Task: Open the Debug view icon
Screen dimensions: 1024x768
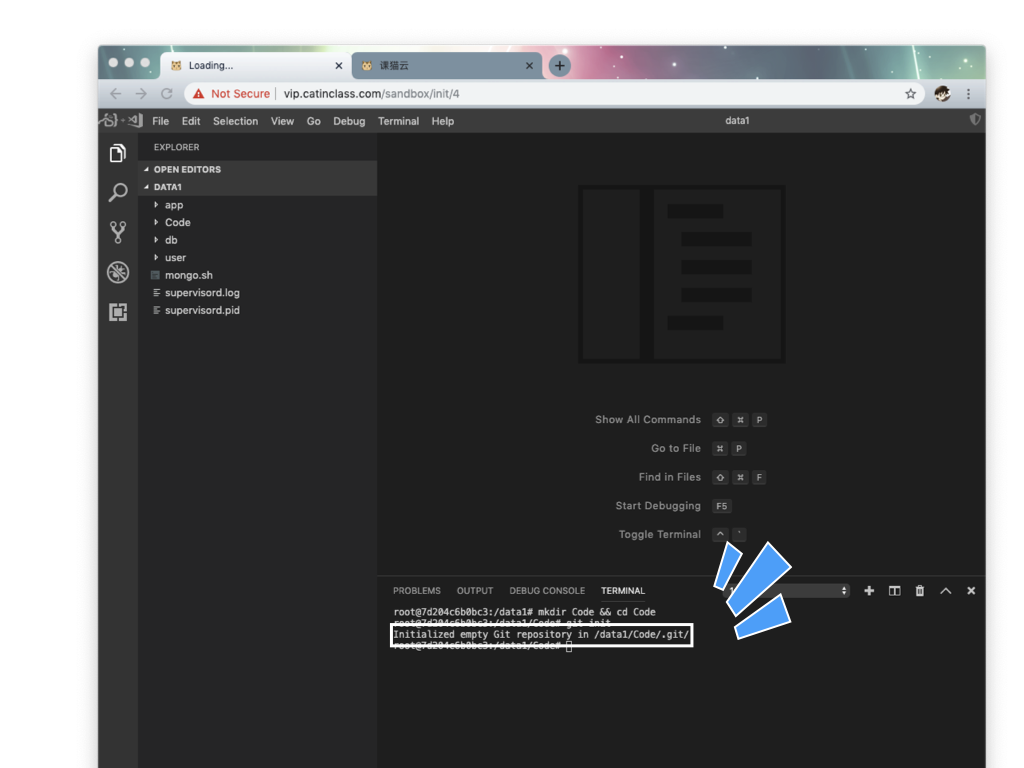Action: [x=118, y=272]
